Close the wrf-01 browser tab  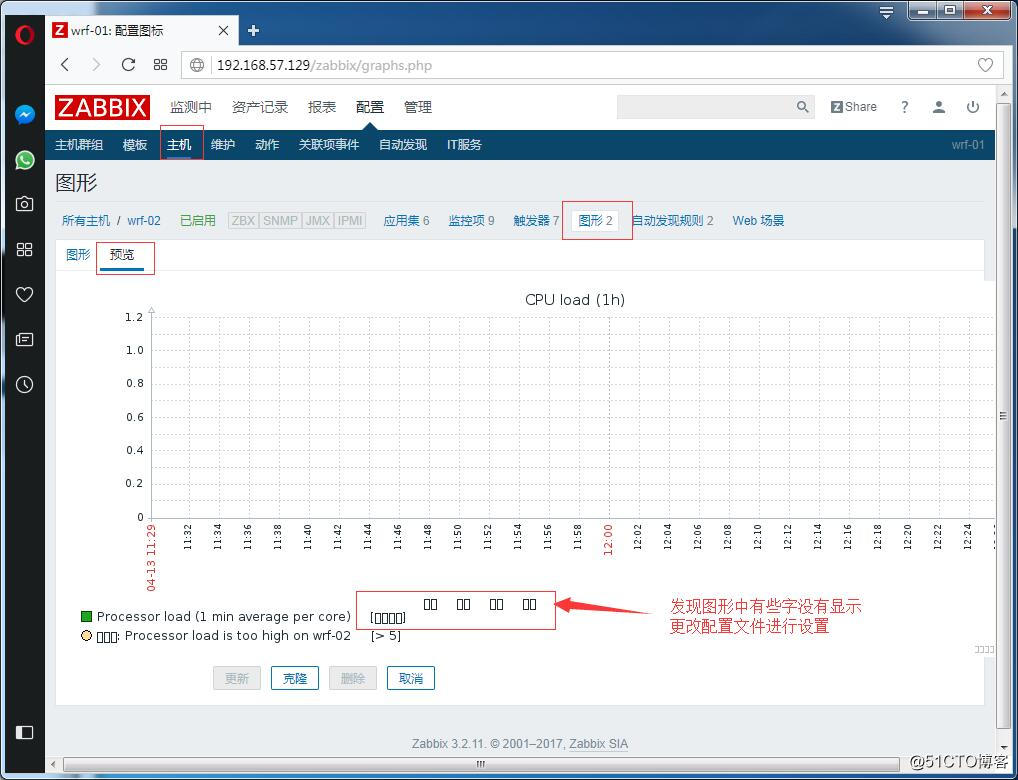223,31
